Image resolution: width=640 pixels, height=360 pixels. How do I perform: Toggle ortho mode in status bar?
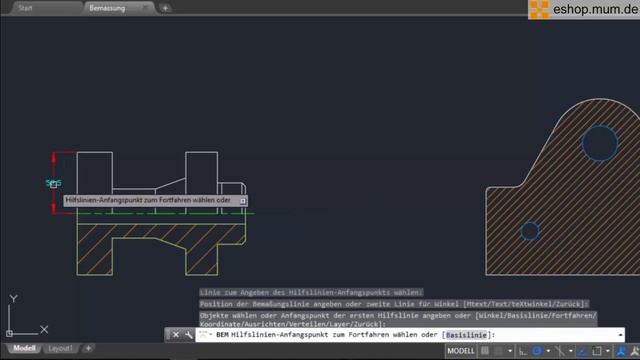pyautogui.click(x=523, y=351)
